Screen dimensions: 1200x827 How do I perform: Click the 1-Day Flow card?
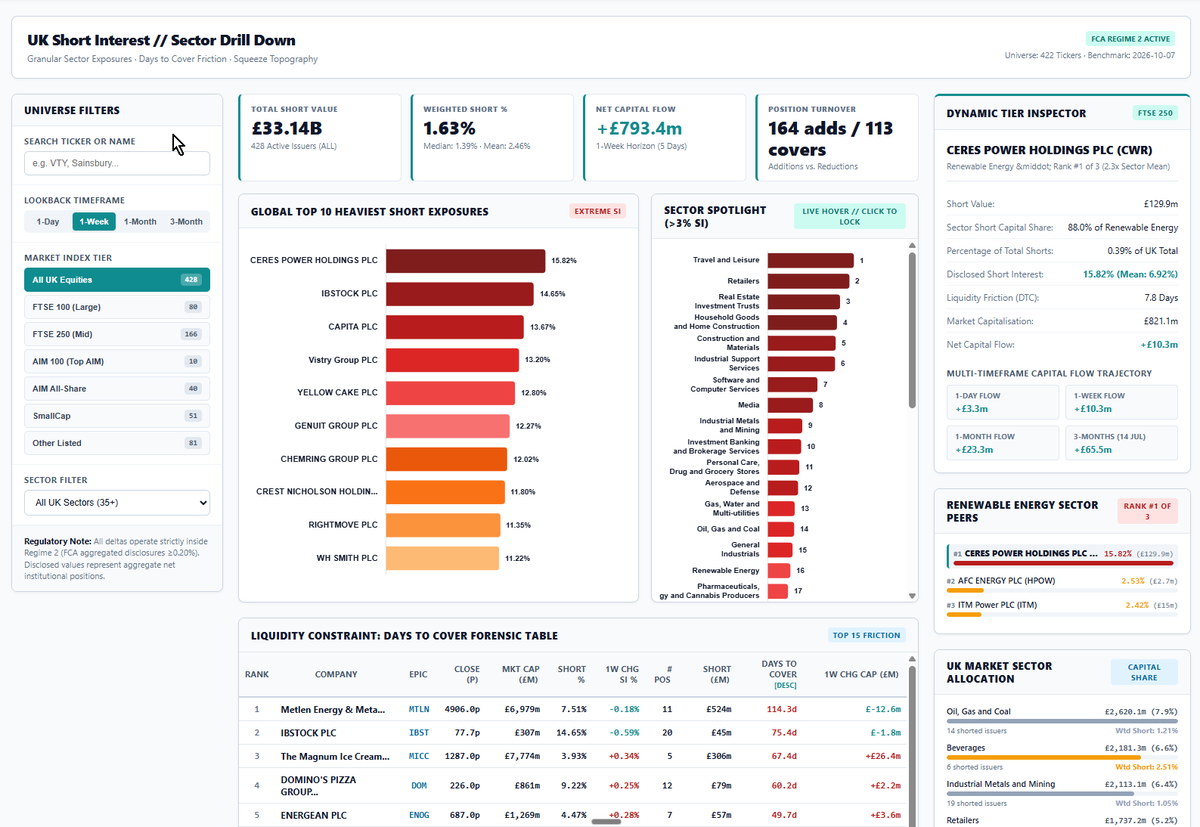(1002, 402)
